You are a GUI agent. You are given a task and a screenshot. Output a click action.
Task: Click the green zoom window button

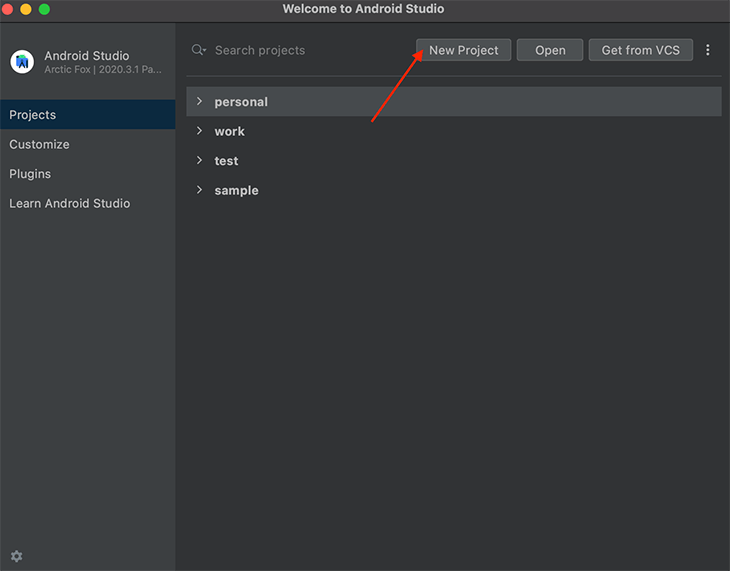tap(44, 9)
